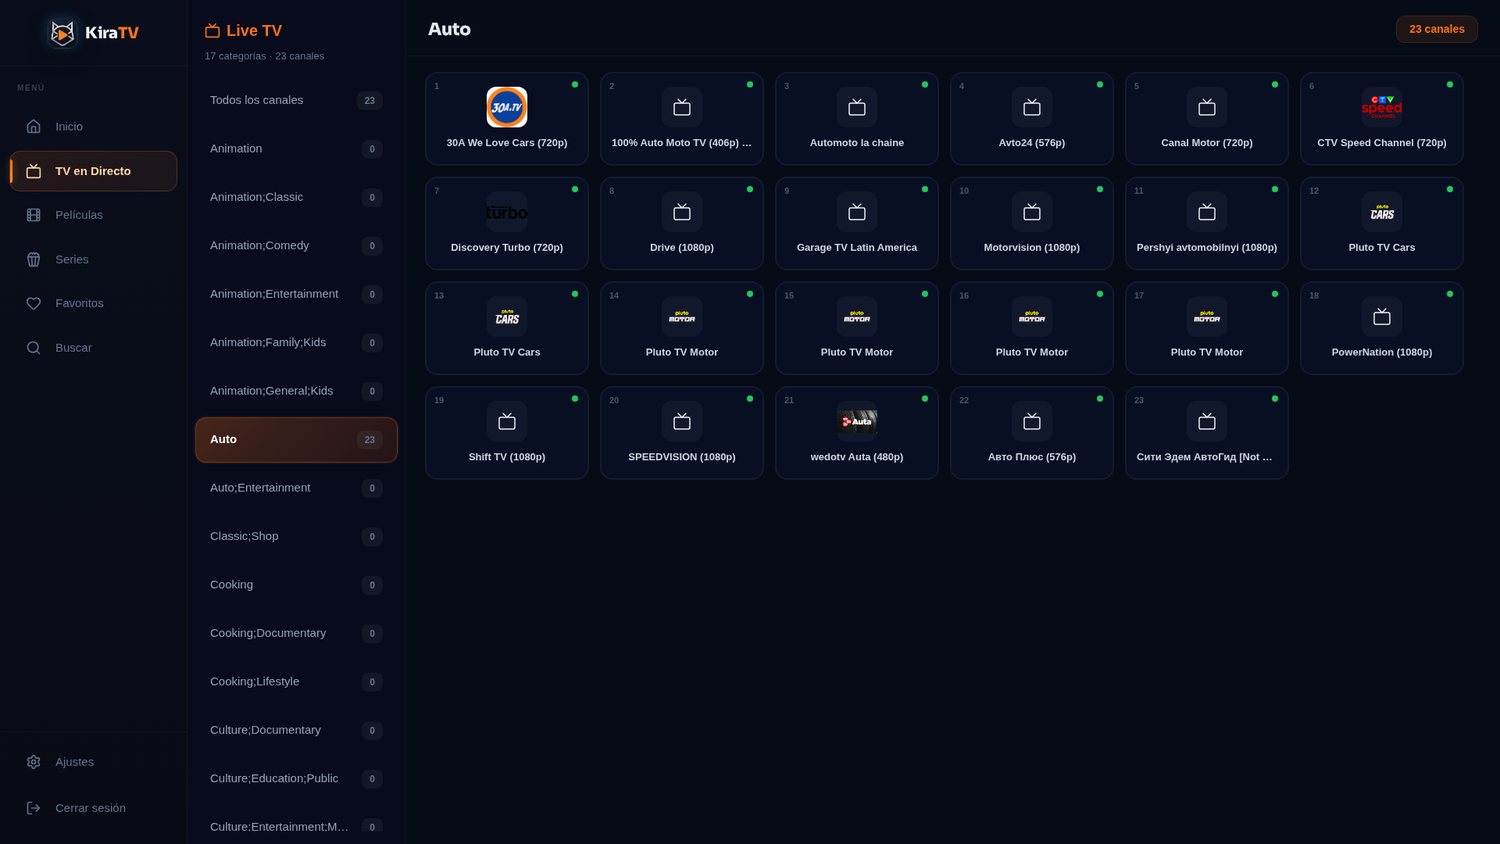The width and height of the screenshot is (1500, 844).
Task: Open the Cooking;Documentary category
Action: (296, 634)
